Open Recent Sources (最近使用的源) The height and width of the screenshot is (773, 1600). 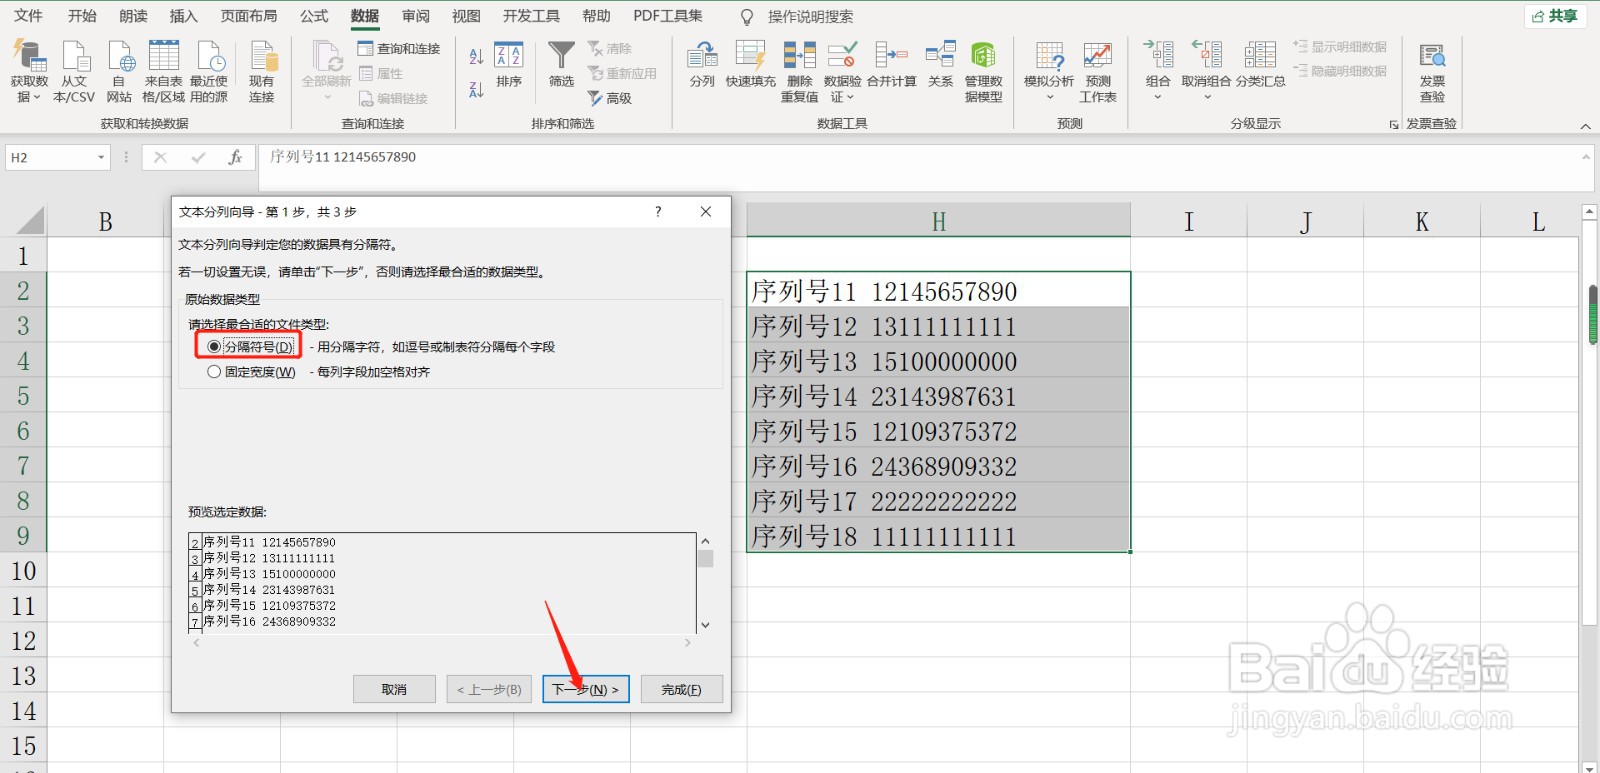(x=209, y=72)
